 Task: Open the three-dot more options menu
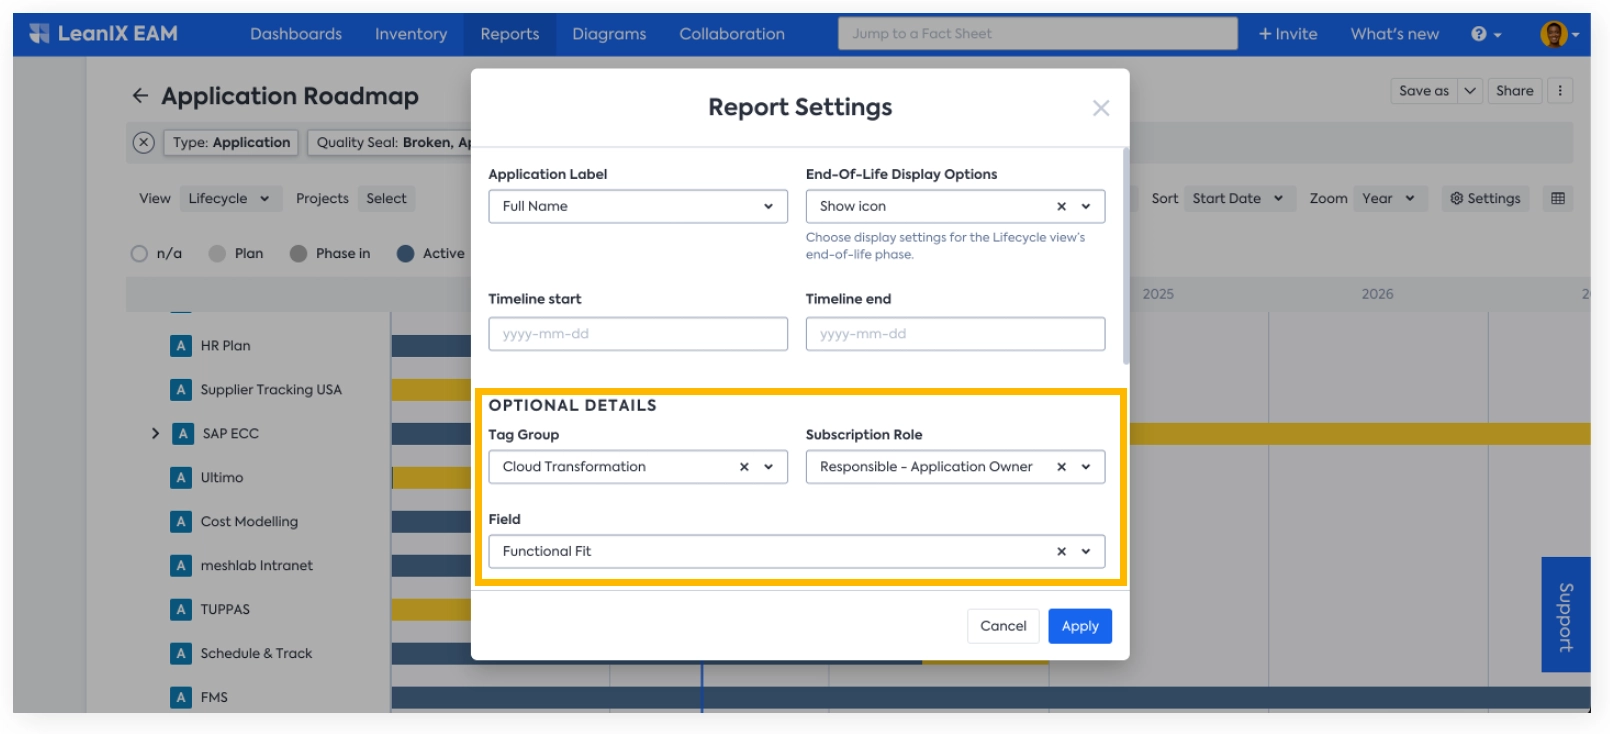1560,91
